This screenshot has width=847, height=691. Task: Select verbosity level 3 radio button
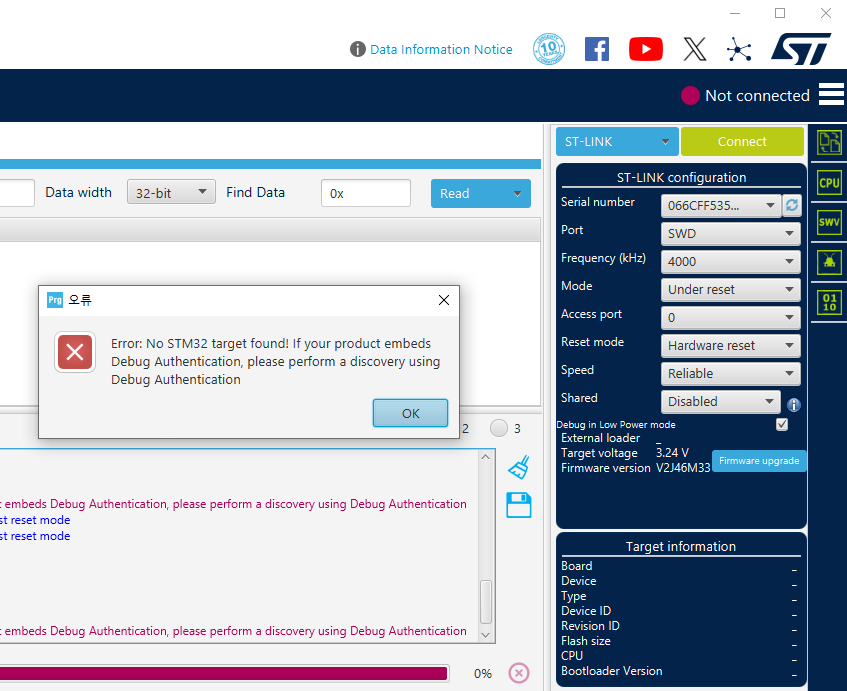[x=499, y=428]
